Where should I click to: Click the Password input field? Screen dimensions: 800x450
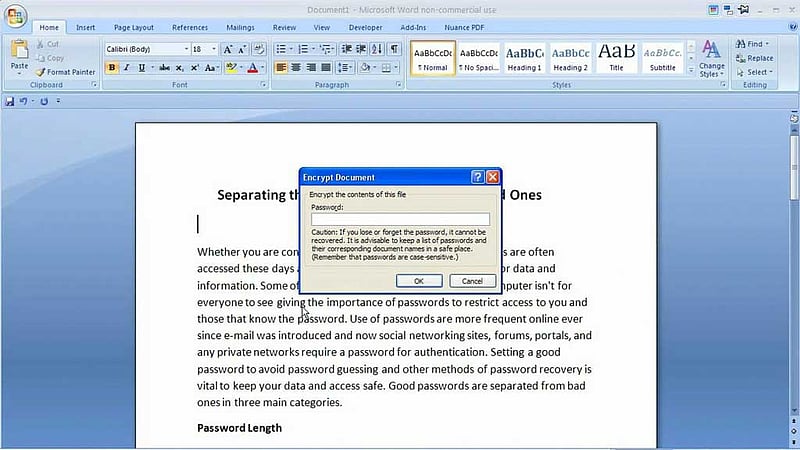point(401,219)
